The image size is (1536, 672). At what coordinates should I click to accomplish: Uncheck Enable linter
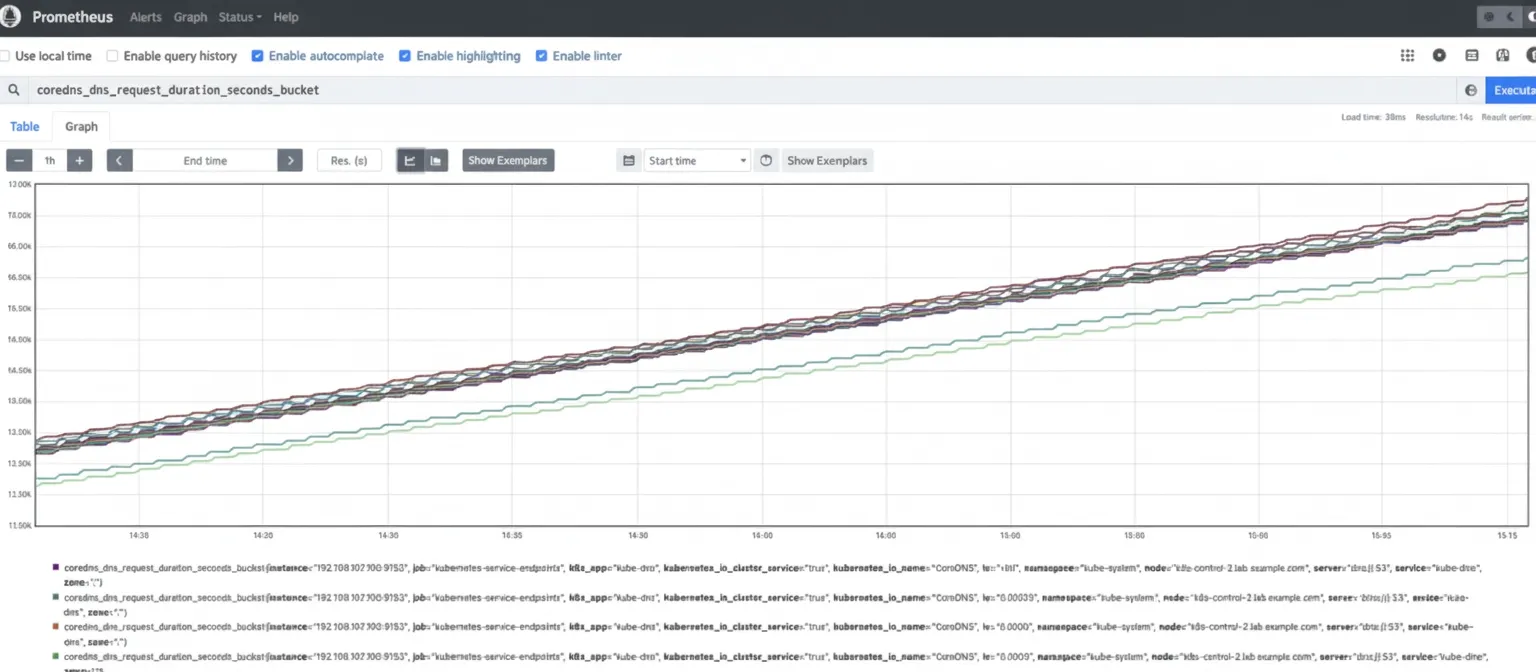[542, 56]
